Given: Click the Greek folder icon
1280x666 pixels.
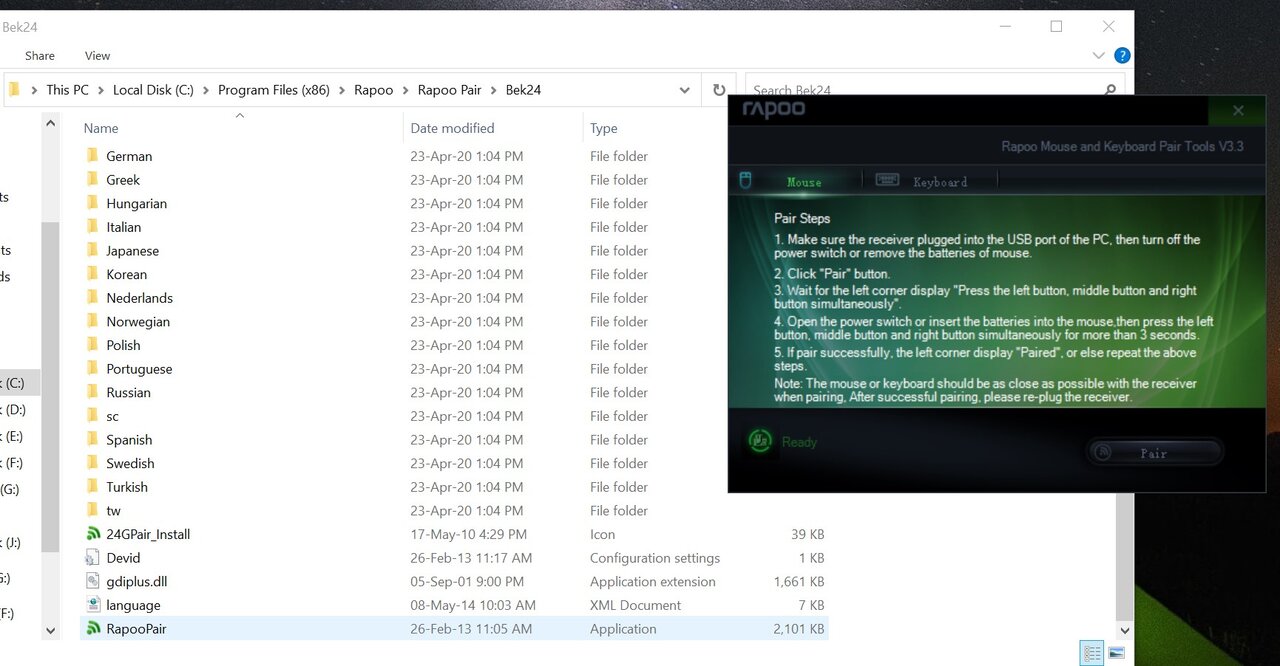Looking at the screenshot, I should tap(93, 180).
